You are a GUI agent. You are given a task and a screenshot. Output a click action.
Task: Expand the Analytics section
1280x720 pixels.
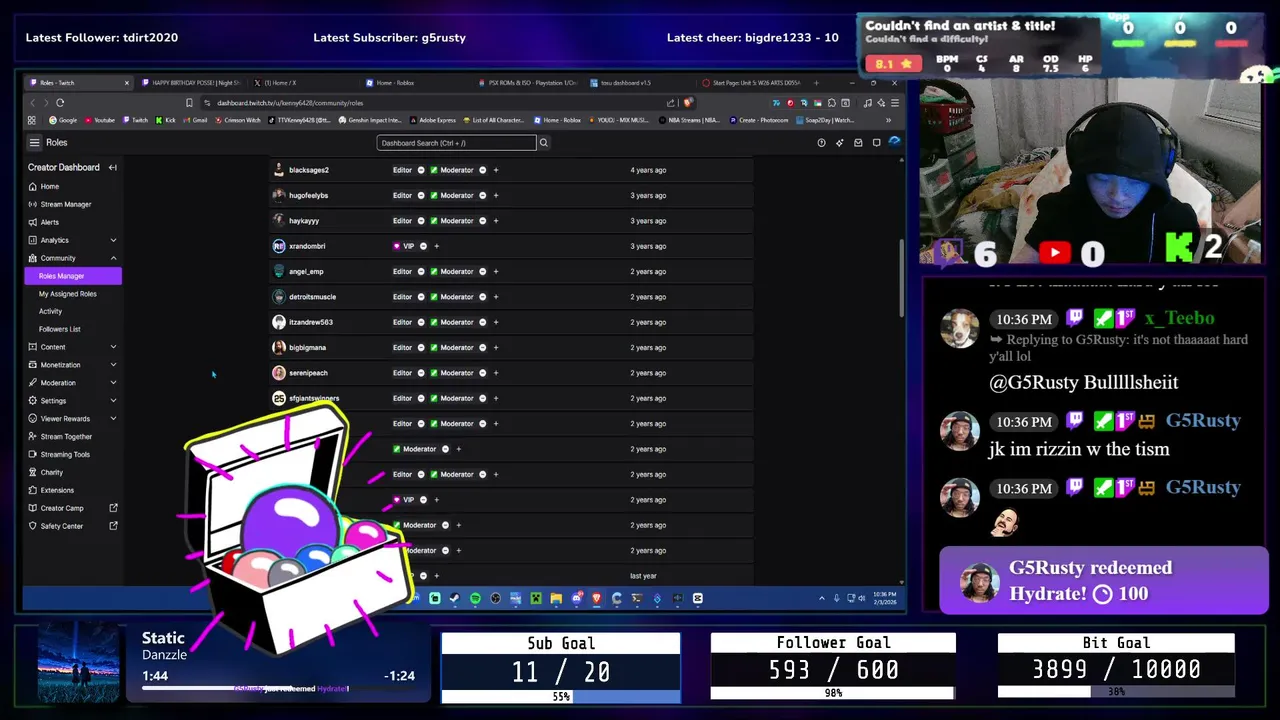[113, 240]
